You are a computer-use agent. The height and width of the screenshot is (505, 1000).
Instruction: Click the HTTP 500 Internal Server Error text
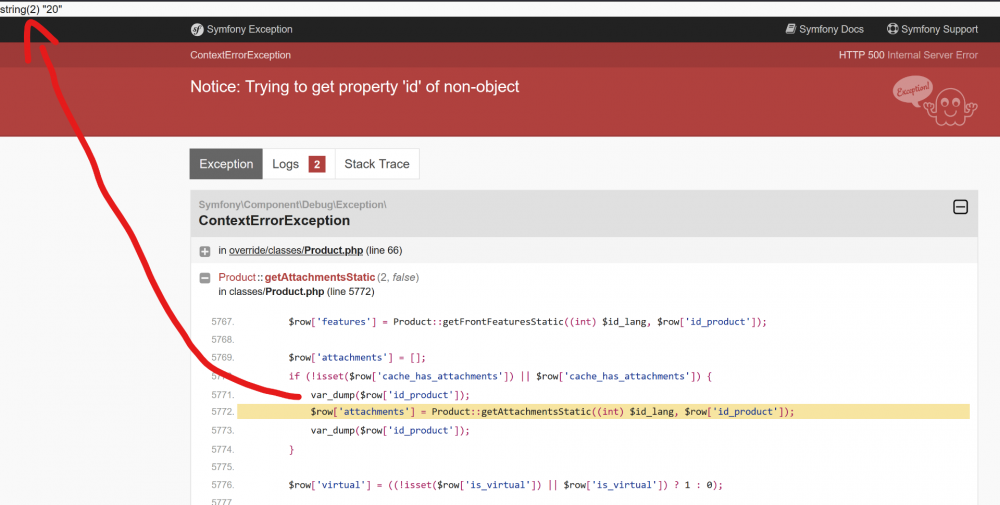[908, 55]
